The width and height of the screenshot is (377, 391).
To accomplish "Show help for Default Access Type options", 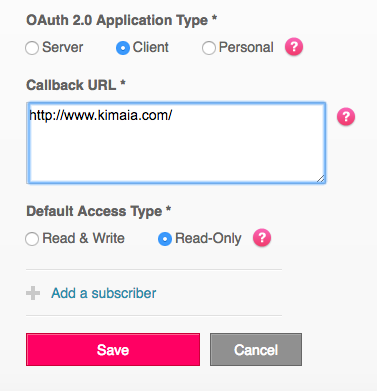I will pos(262,238).
